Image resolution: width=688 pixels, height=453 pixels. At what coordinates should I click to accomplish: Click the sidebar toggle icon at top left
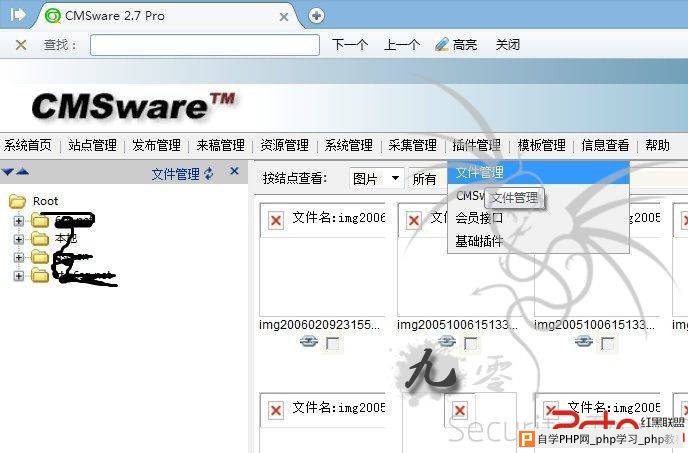(18, 15)
